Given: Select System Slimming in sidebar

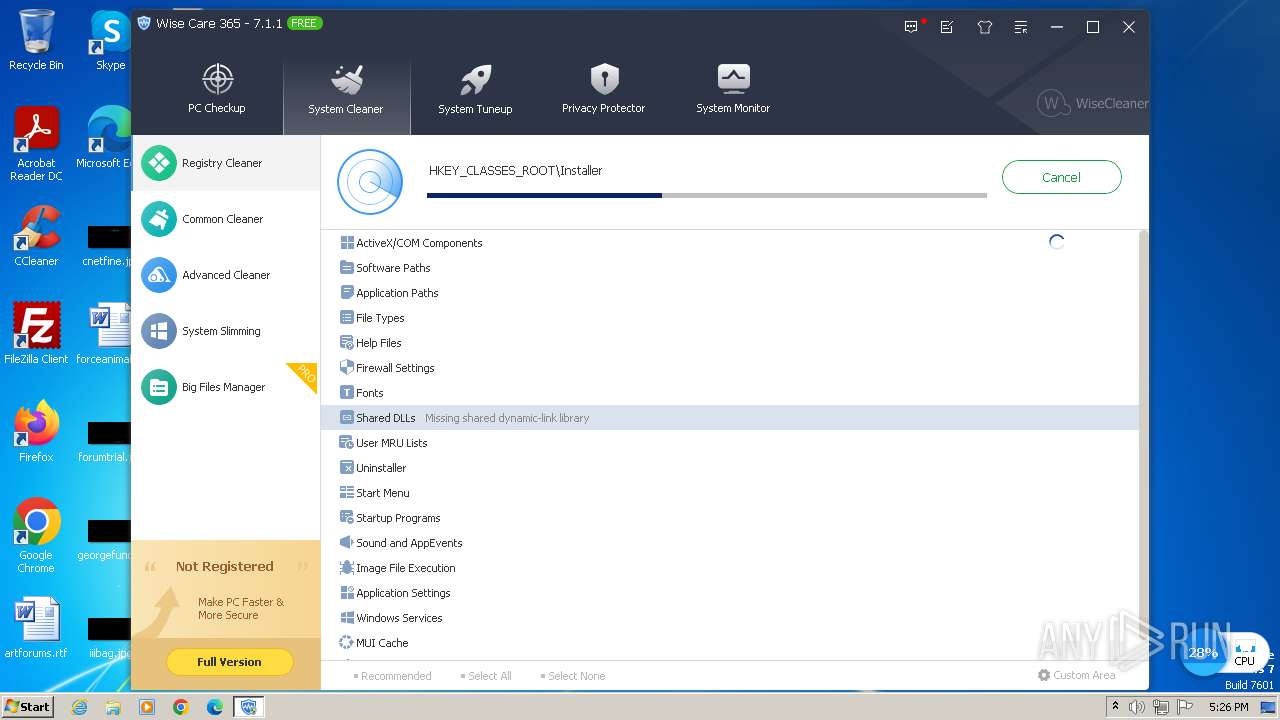Looking at the screenshot, I should (x=226, y=331).
